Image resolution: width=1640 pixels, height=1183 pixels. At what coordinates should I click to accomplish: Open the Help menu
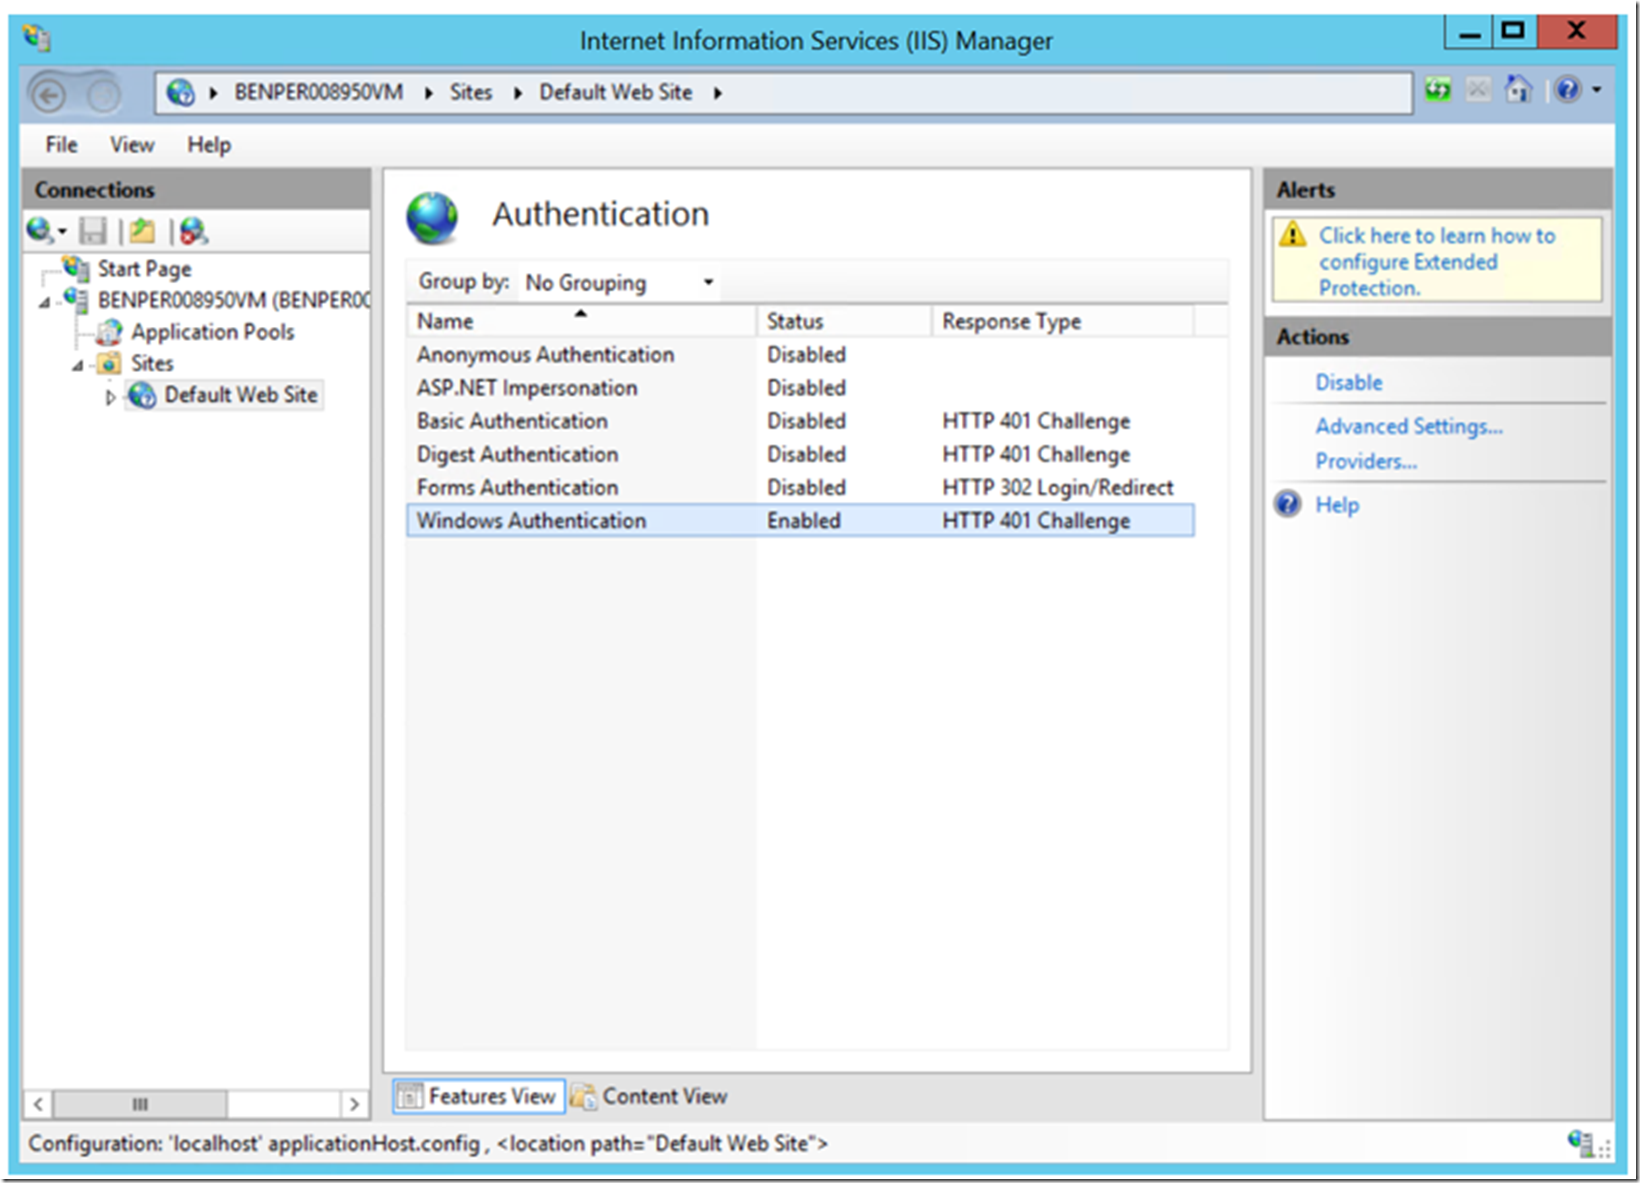209,145
